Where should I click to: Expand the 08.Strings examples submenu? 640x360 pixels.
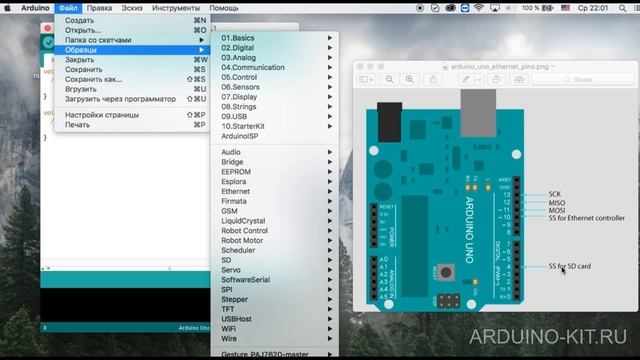(275, 107)
